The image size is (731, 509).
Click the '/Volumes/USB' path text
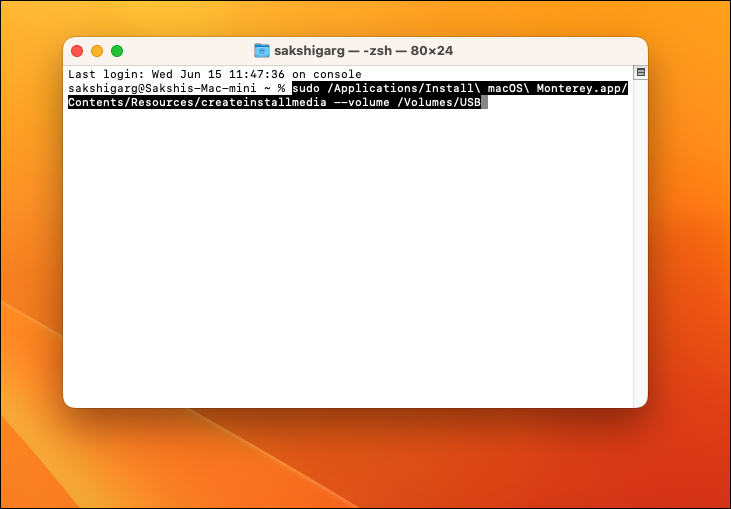click(x=439, y=102)
